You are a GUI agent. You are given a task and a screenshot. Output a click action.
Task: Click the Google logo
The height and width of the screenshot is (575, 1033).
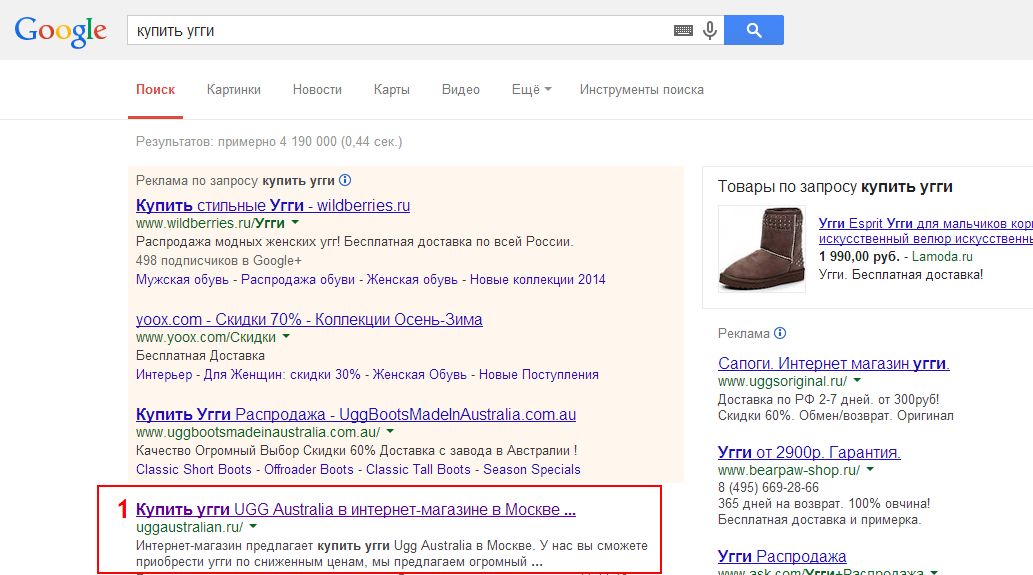point(60,31)
